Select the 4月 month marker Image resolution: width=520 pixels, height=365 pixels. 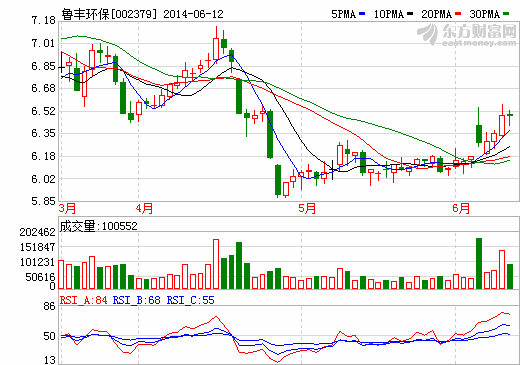[x=144, y=209]
